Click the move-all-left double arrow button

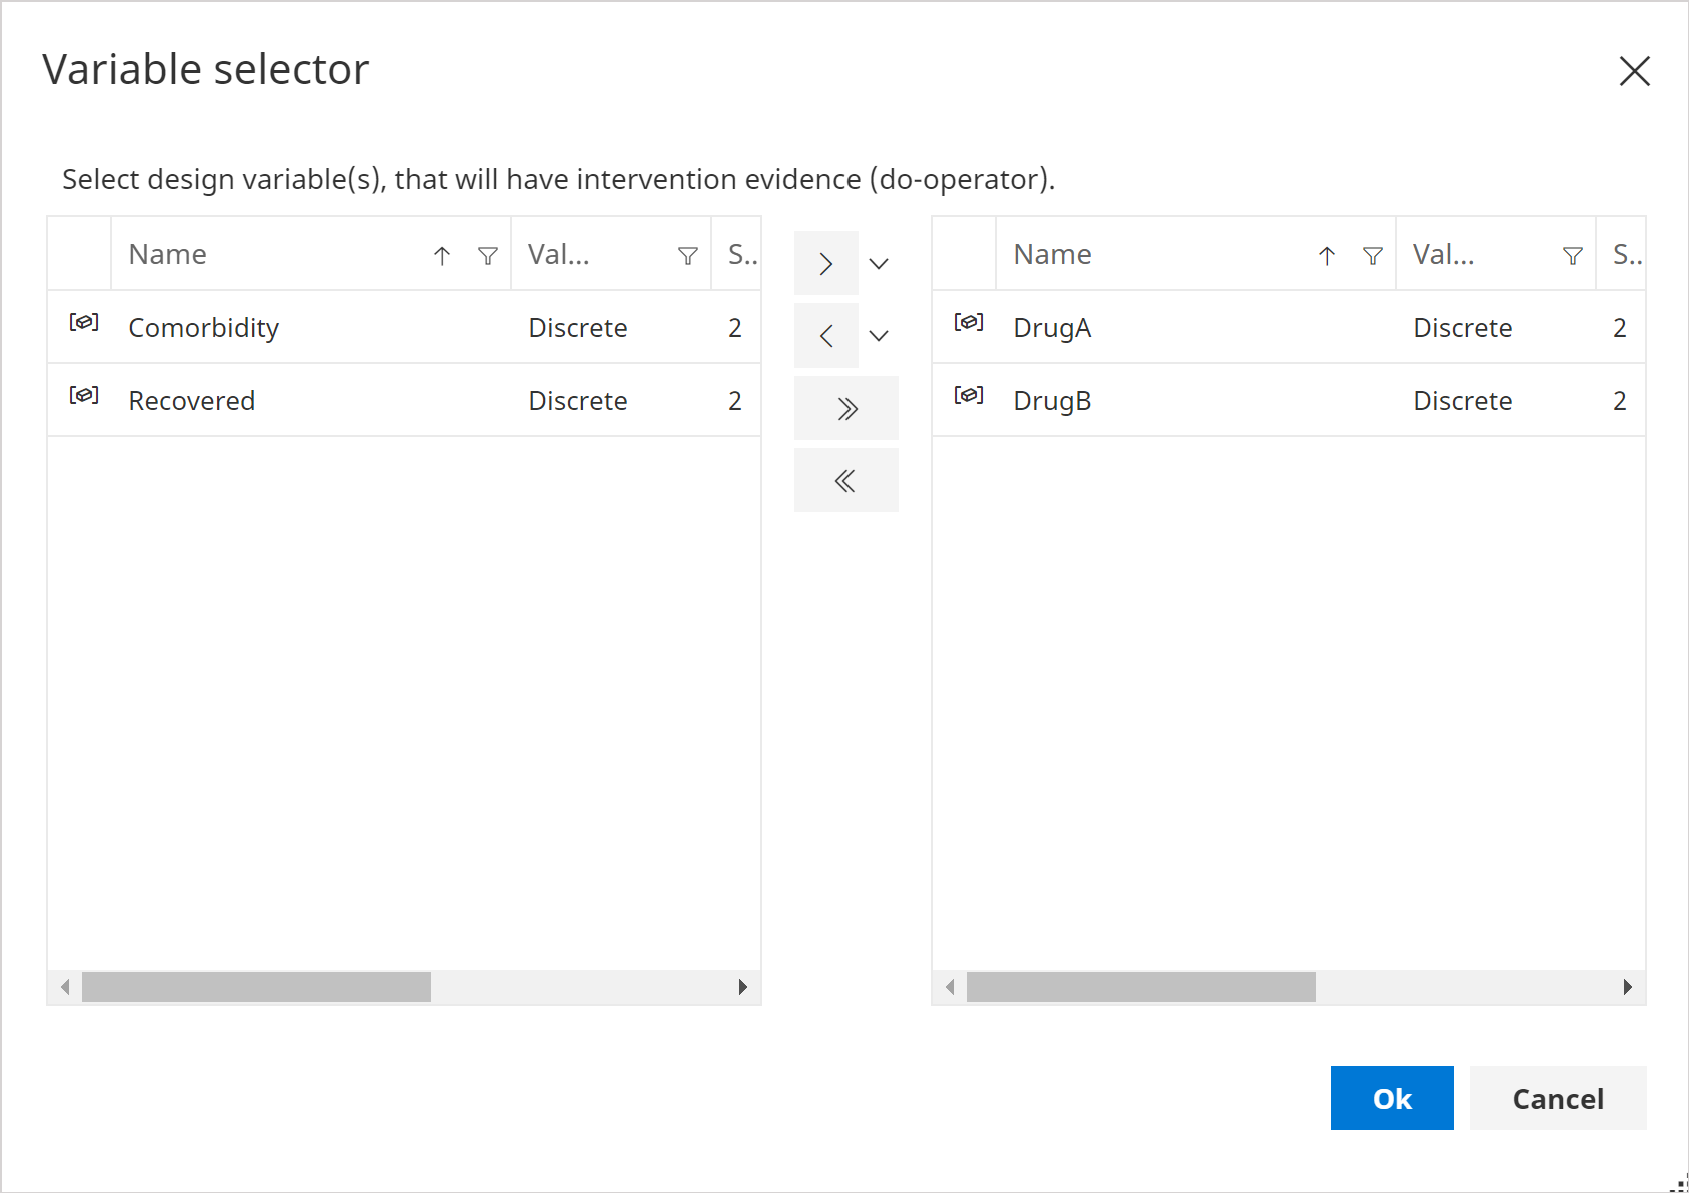(x=846, y=479)
